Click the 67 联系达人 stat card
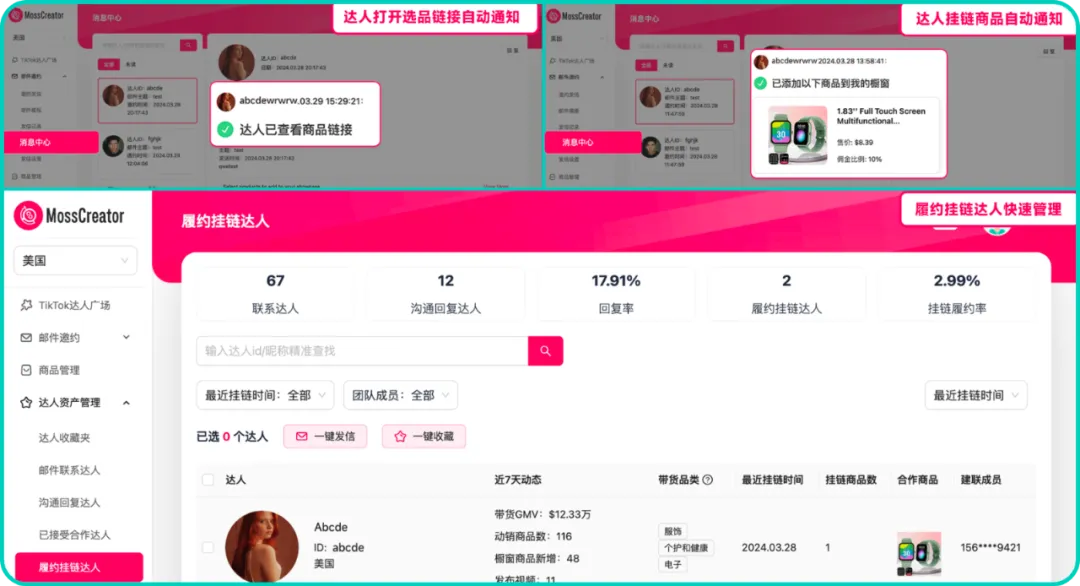 (x=275, y=294)
